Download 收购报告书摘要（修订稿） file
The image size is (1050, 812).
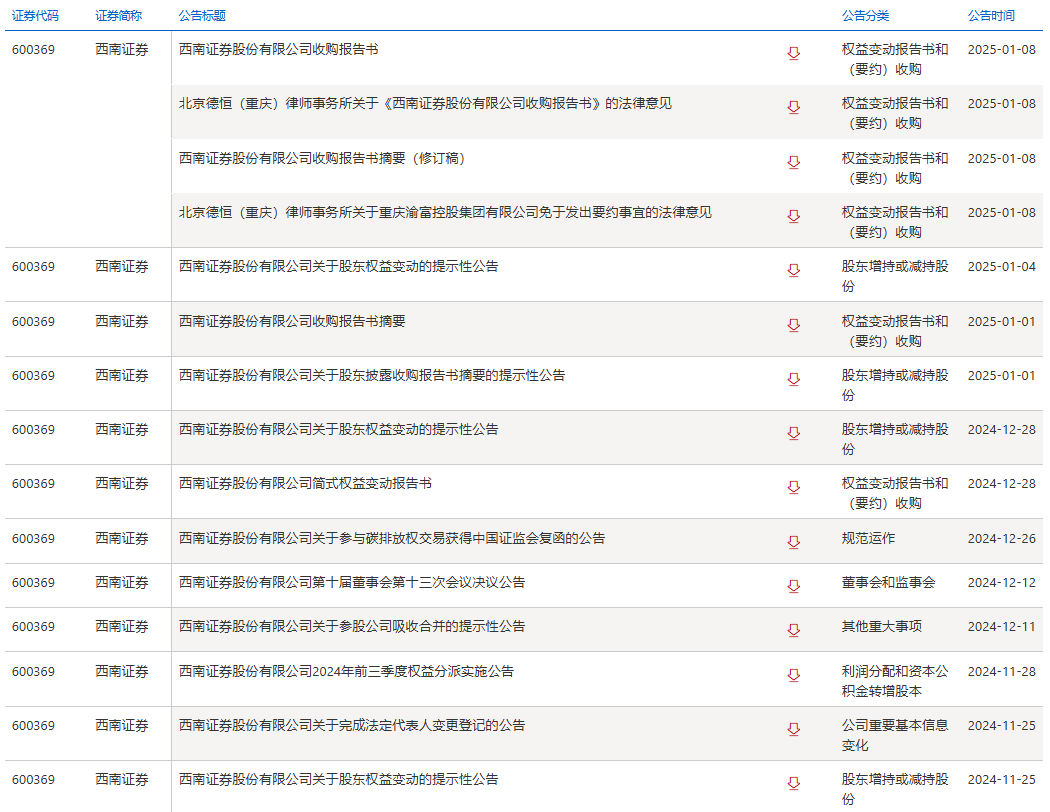coord(794,163)
